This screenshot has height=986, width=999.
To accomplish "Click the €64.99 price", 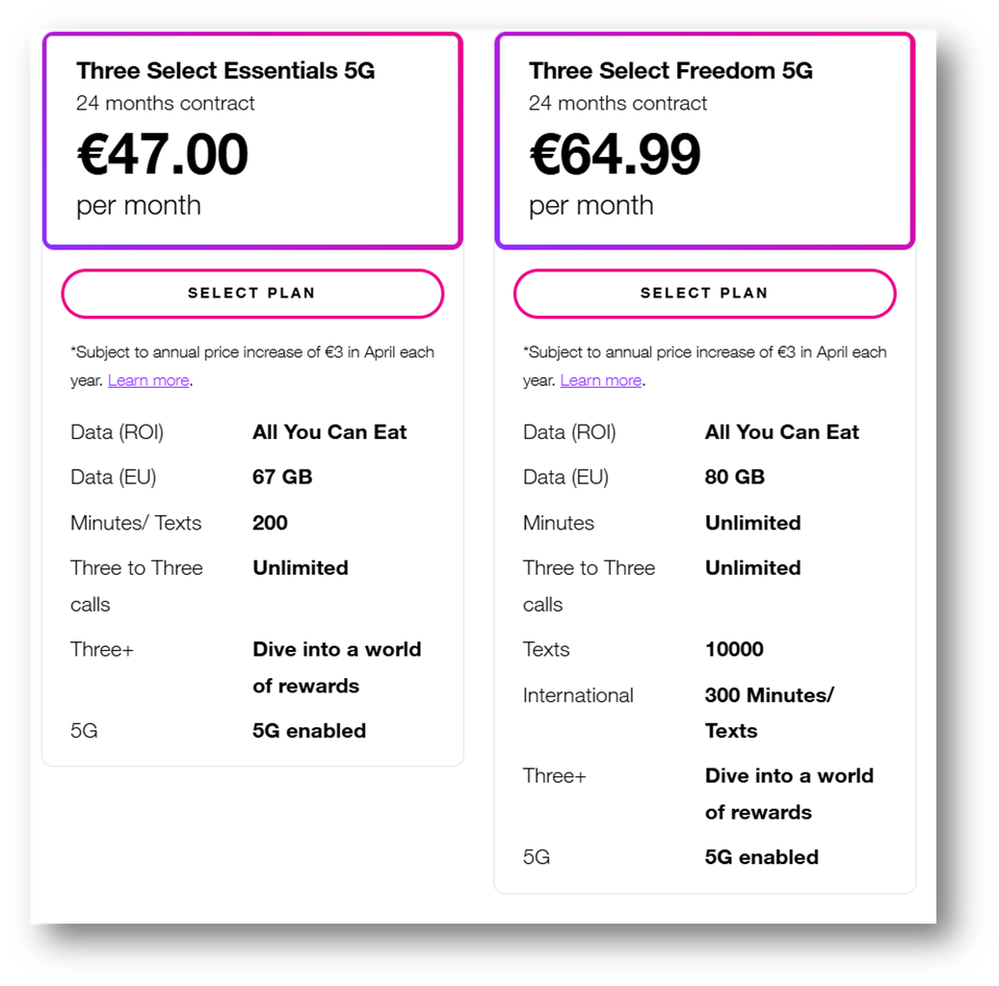I will (615, 154).
